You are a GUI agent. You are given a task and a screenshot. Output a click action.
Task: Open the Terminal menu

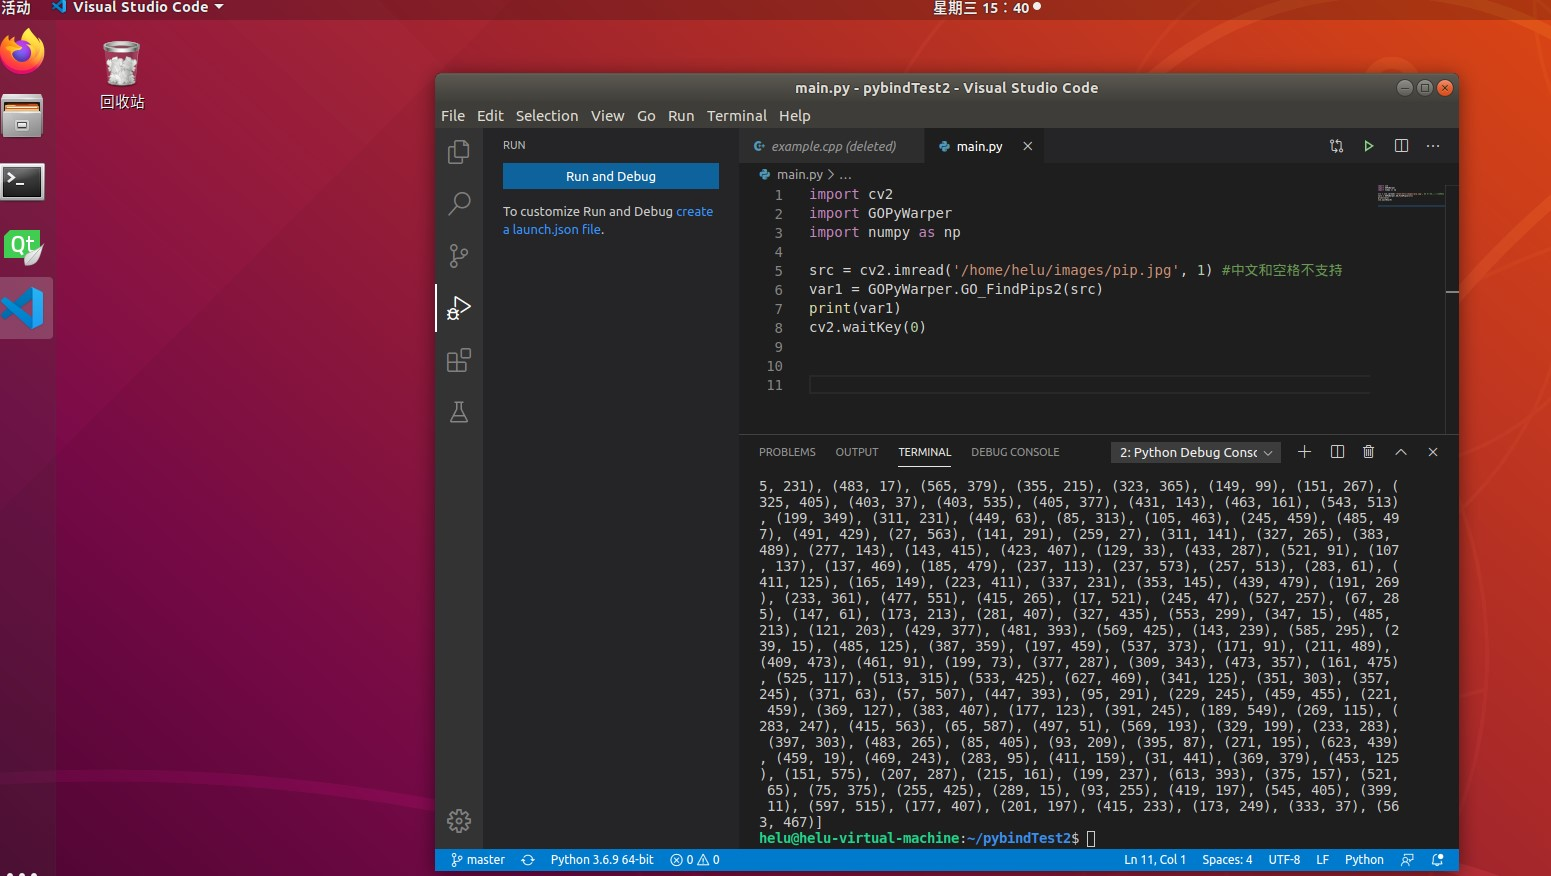pyautogui.click(x=736, y=116)
